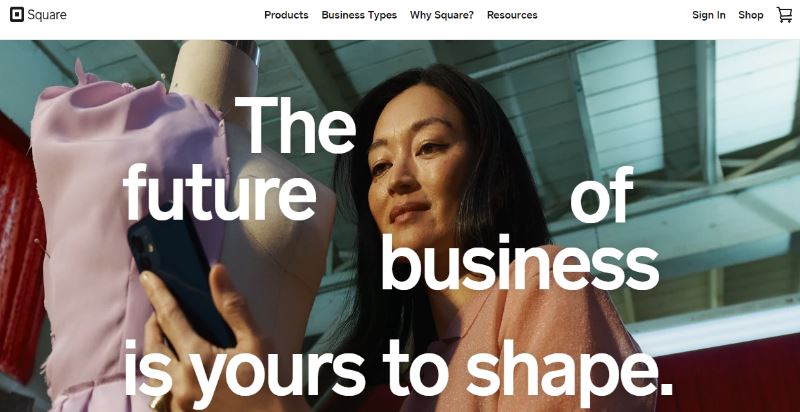Open the Resources menu
This screenshot has height=412, width=800.
(x=512, y=15)
